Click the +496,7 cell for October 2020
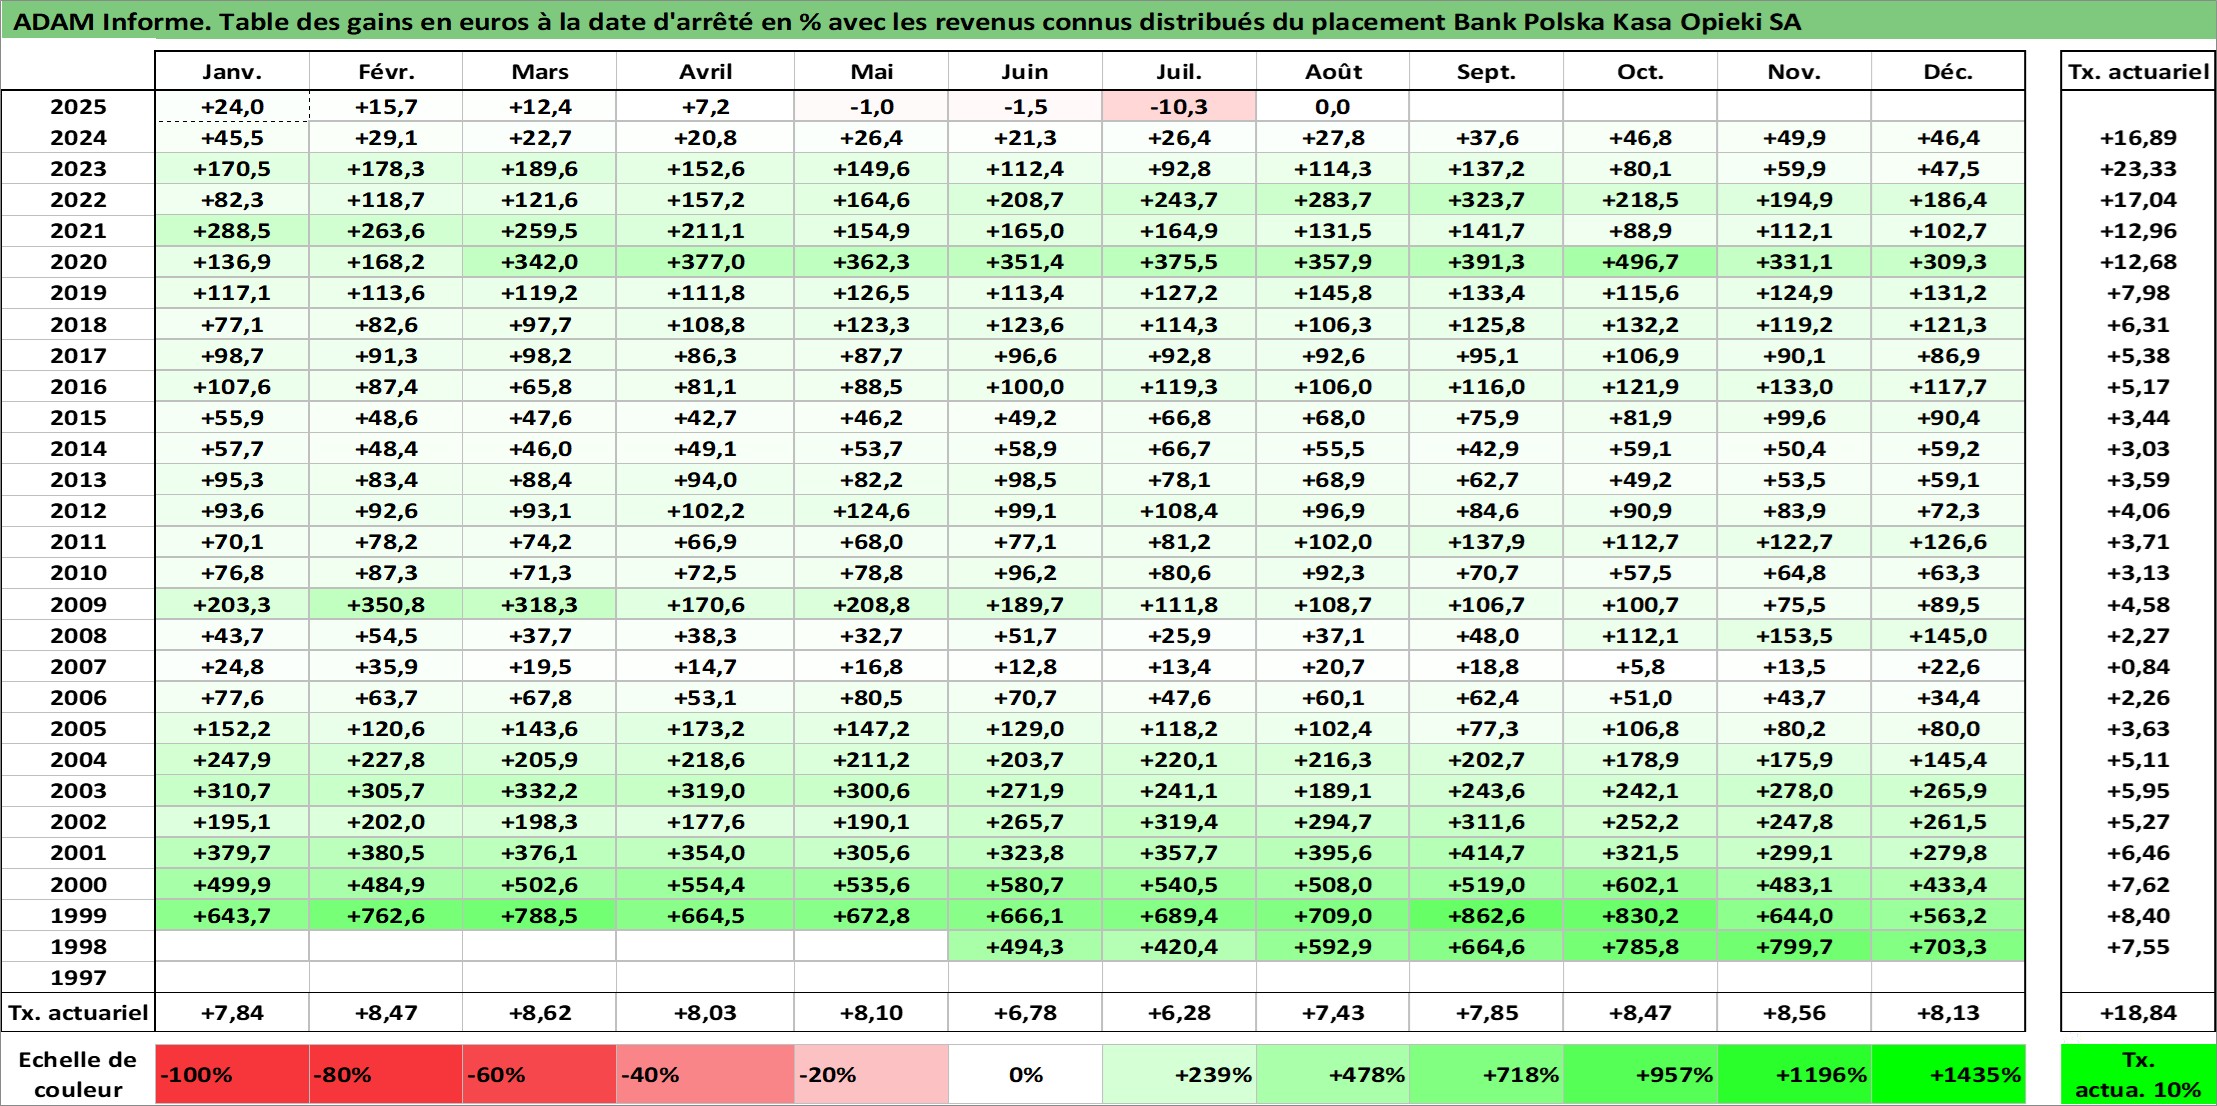2217x1106 pixels. [1640, 262]
